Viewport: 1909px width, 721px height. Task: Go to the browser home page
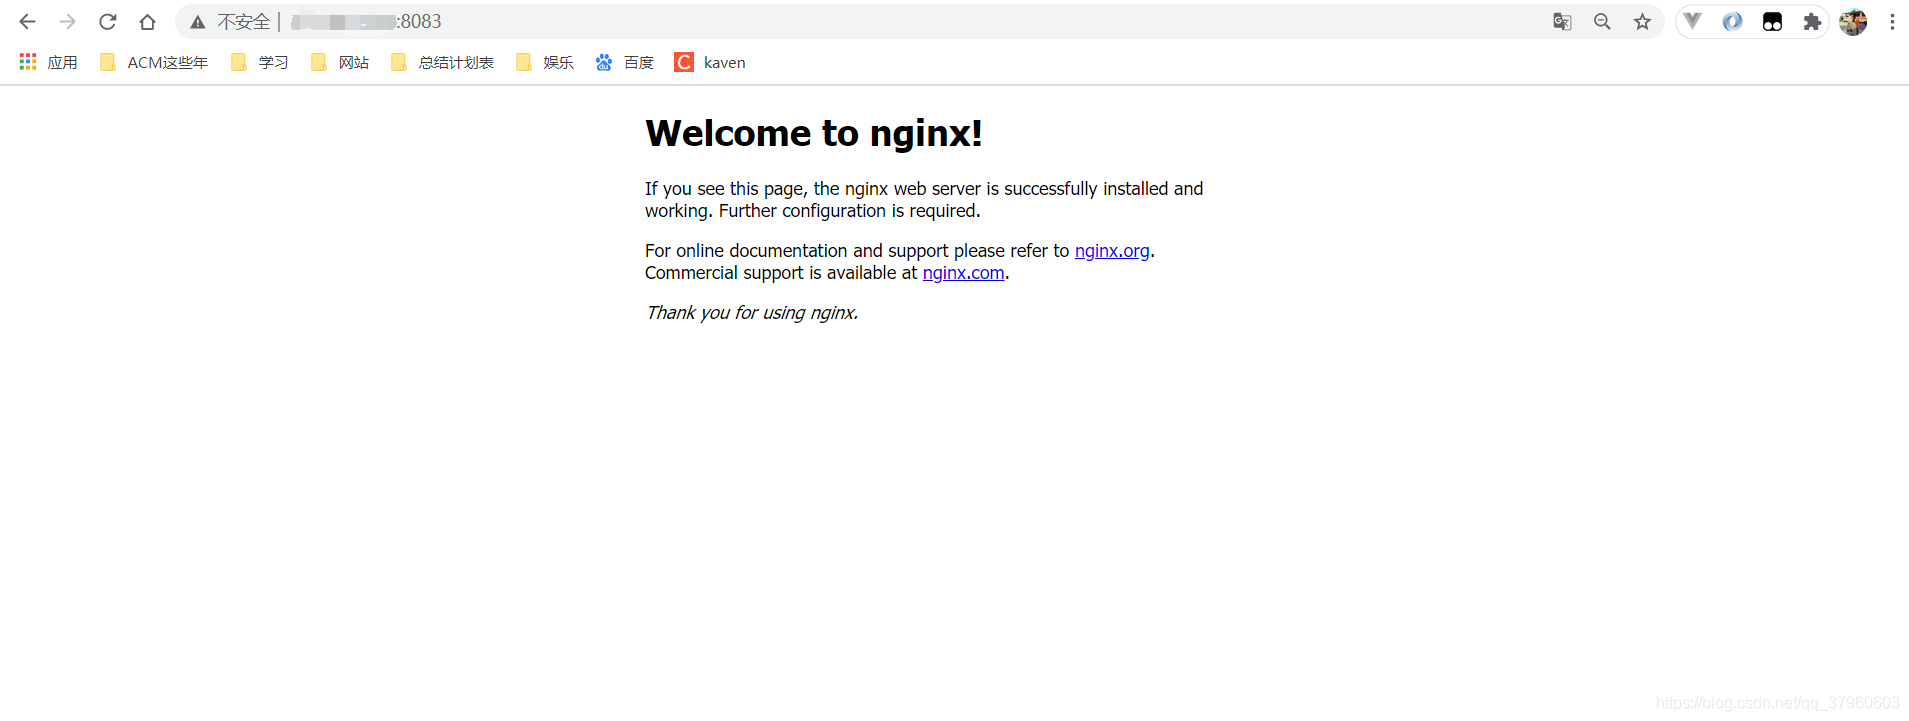148,22
